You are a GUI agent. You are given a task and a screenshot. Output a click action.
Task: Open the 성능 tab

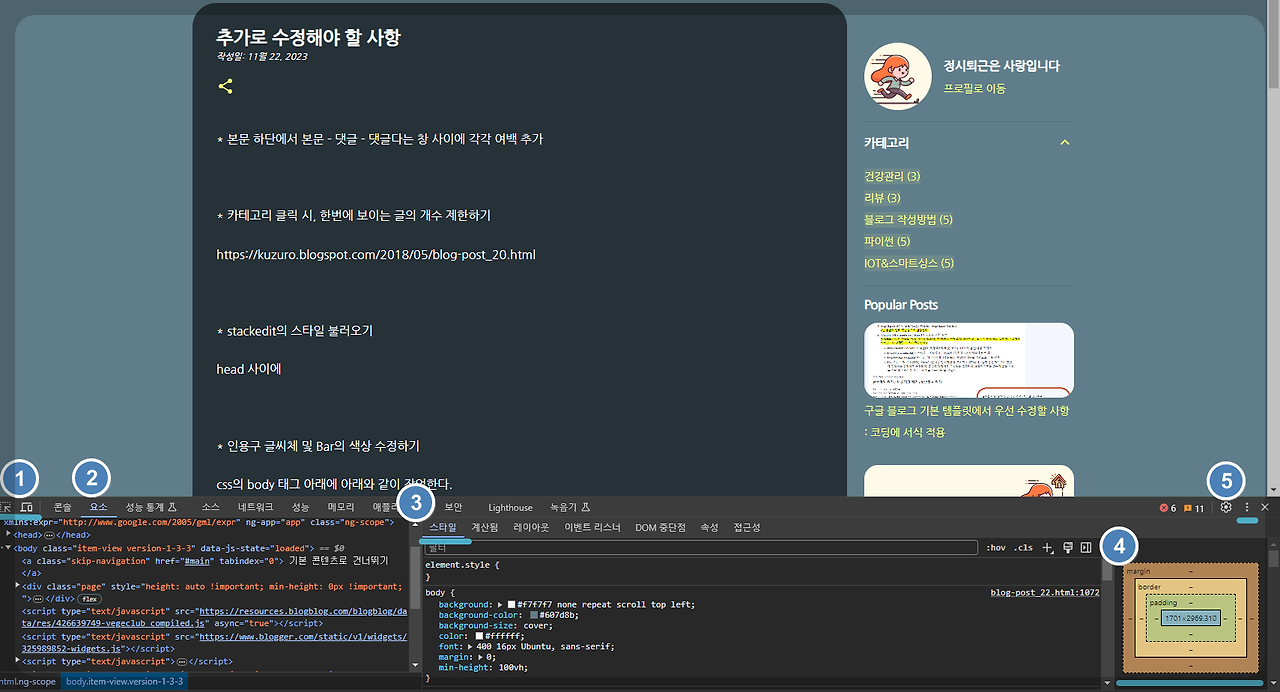[x=301, y=508]
